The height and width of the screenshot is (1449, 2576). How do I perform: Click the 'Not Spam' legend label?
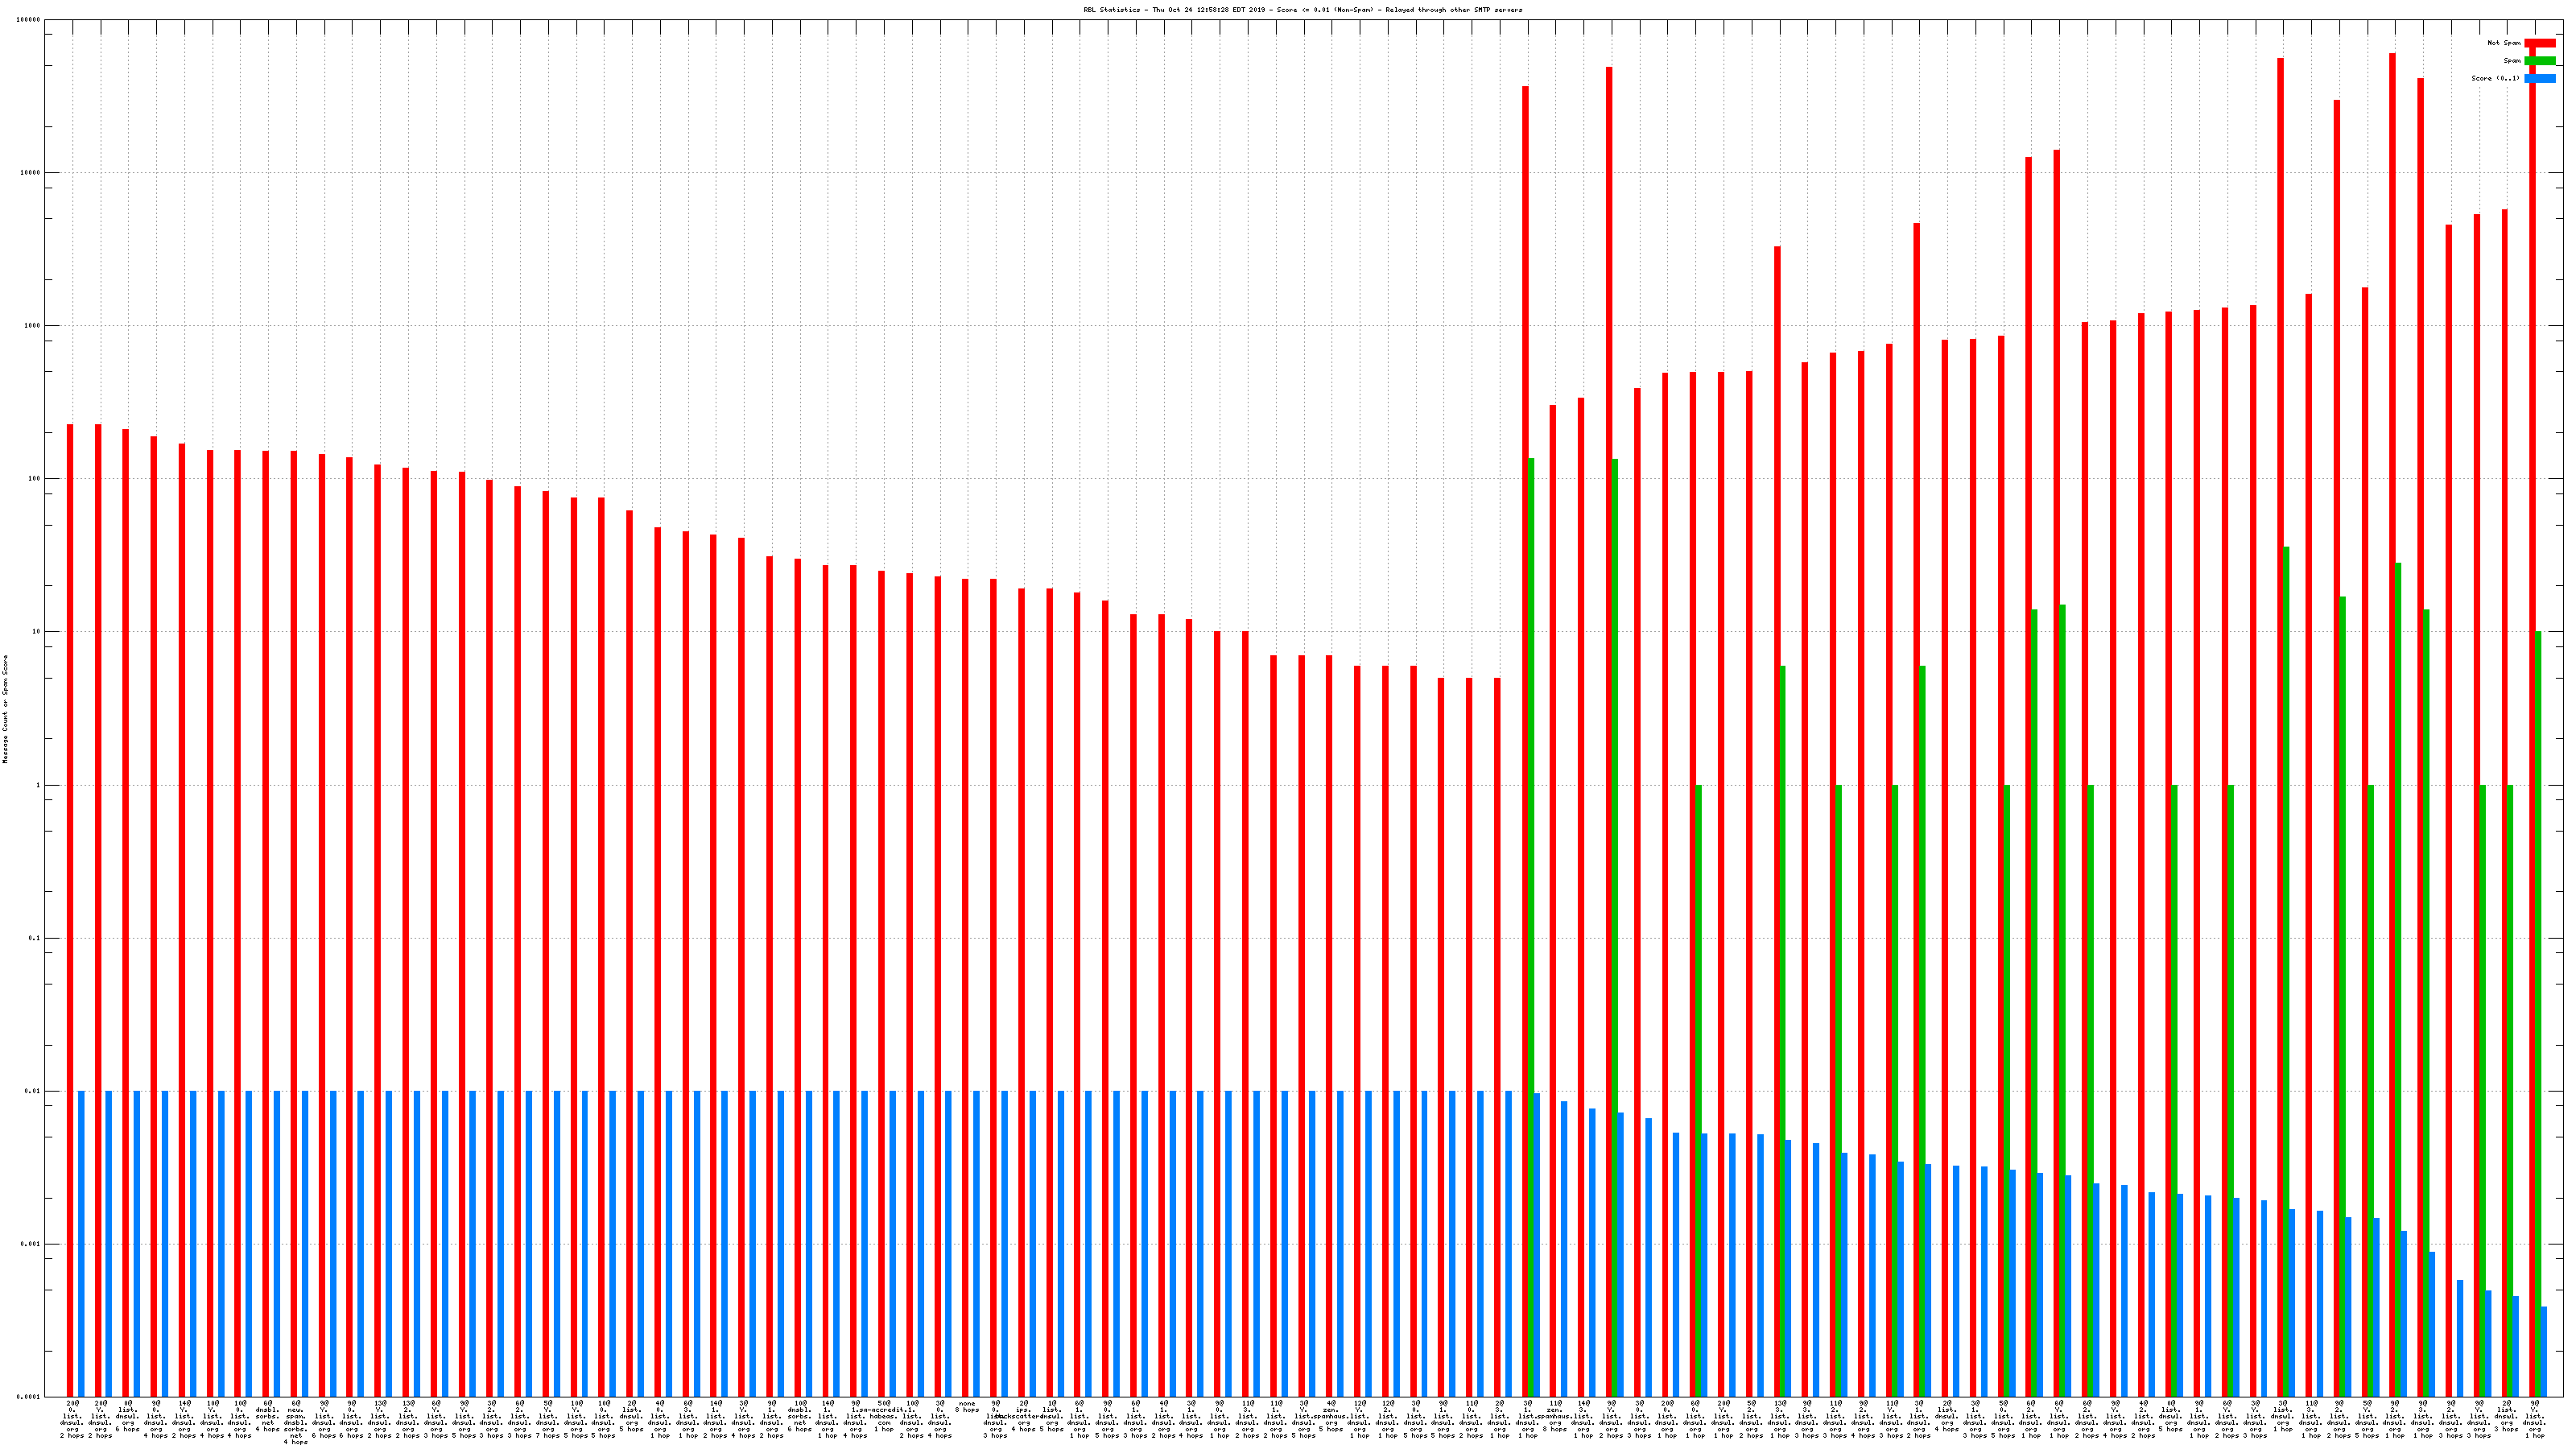click(2504, 43)
